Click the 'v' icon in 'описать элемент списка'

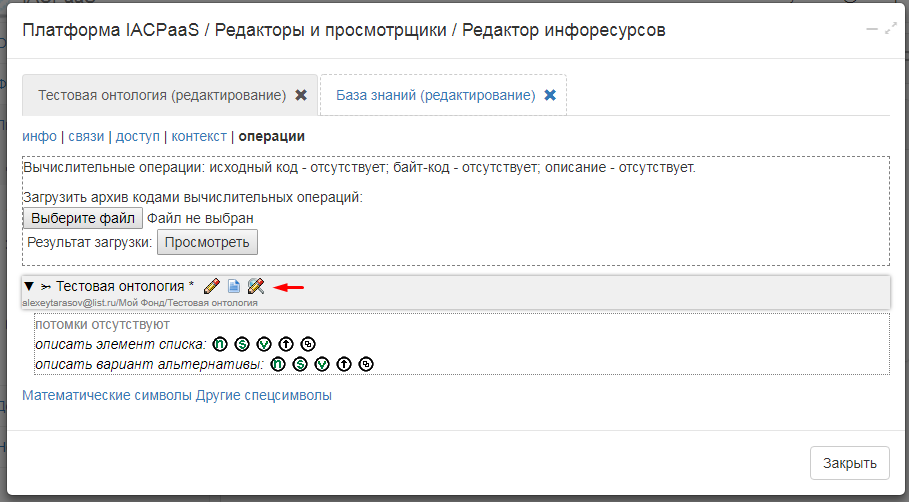[x=264, y=344]
